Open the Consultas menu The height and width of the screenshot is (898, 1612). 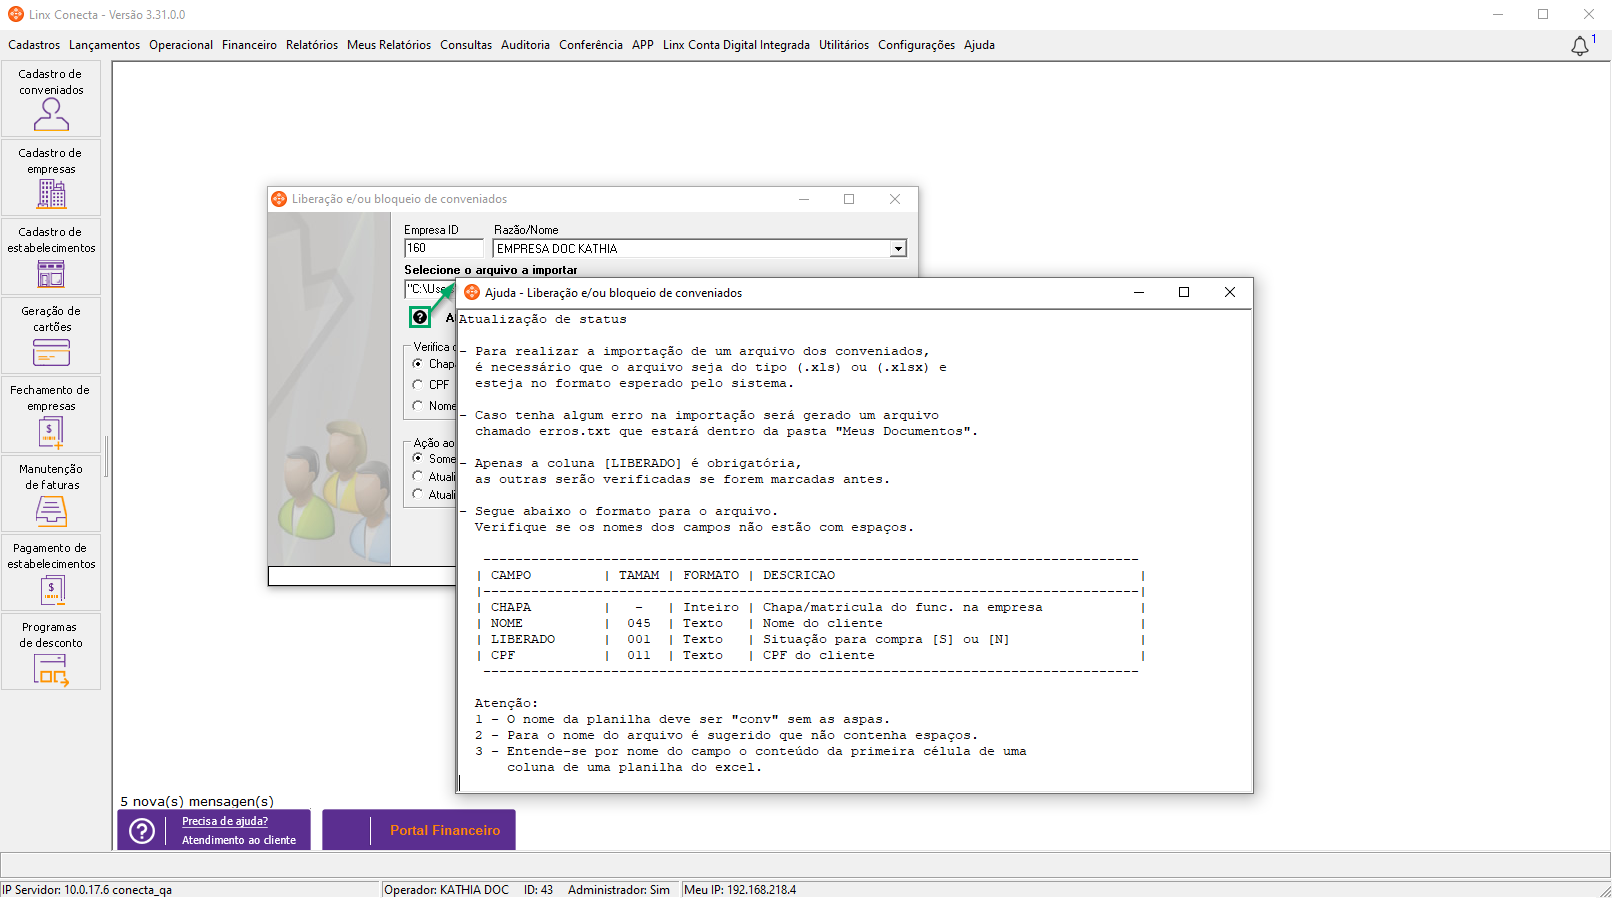[x=466, y=45]
